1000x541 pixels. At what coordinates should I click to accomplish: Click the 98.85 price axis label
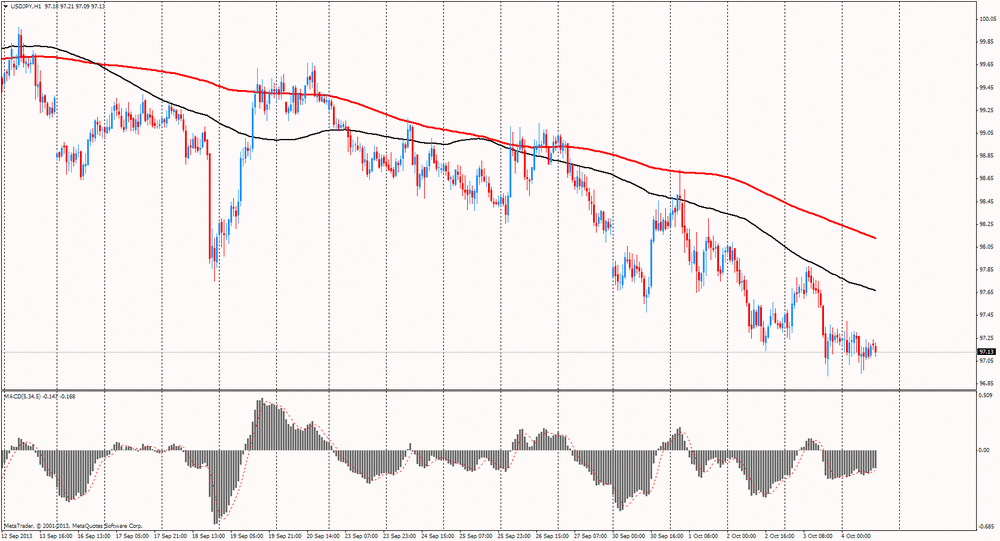point(986,156)
